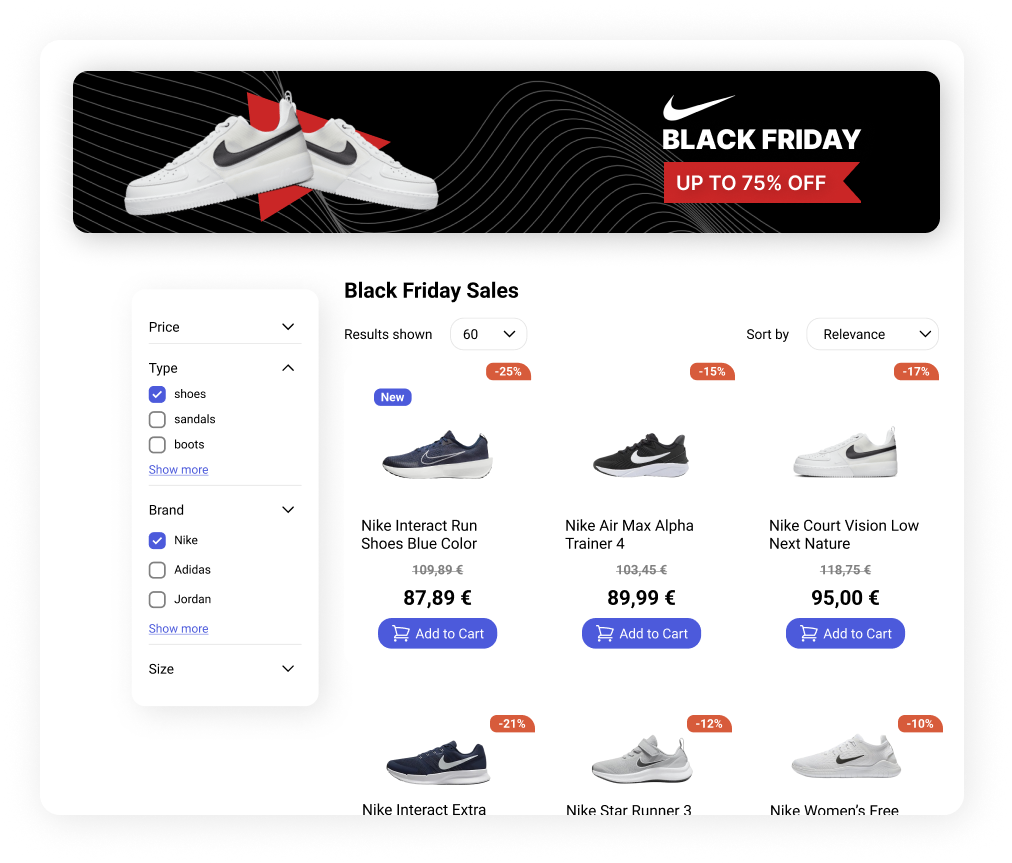
Task: Show more type options
Action: pos(178,470)
